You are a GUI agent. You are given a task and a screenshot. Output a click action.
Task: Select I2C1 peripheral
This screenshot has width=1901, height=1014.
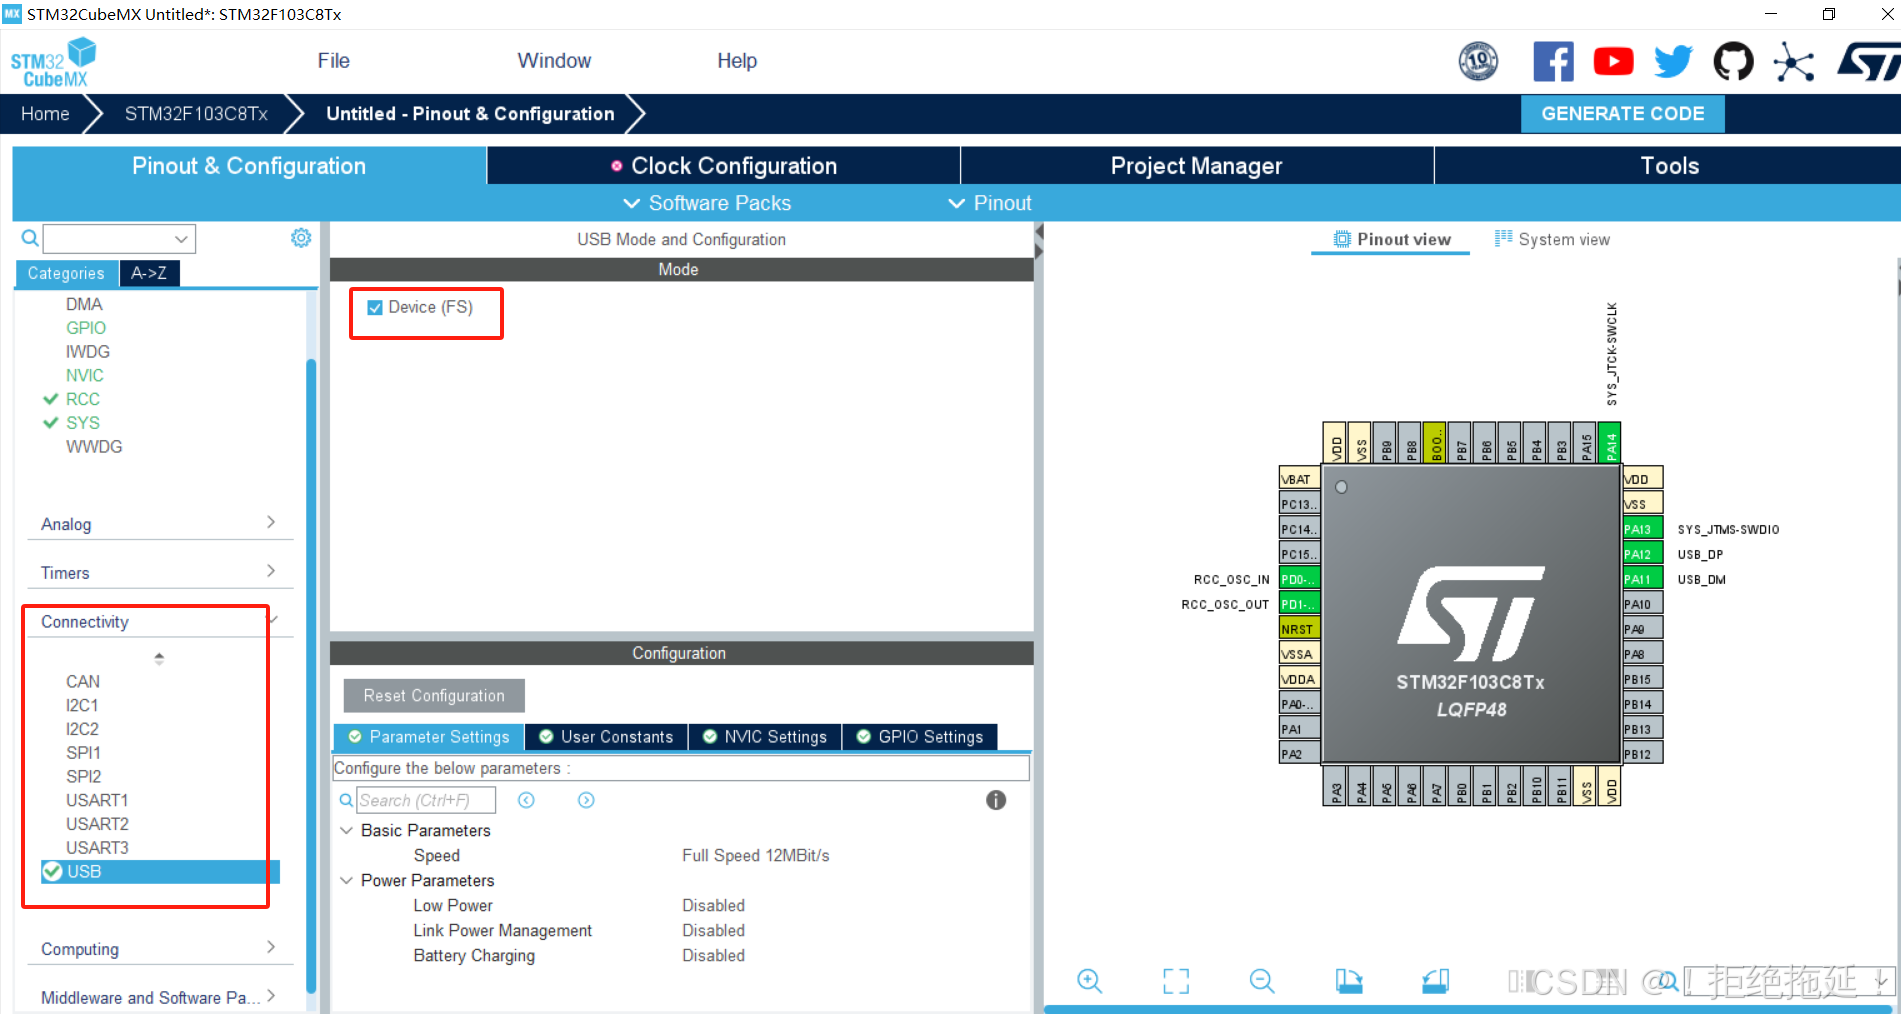(x=82, y=706)
